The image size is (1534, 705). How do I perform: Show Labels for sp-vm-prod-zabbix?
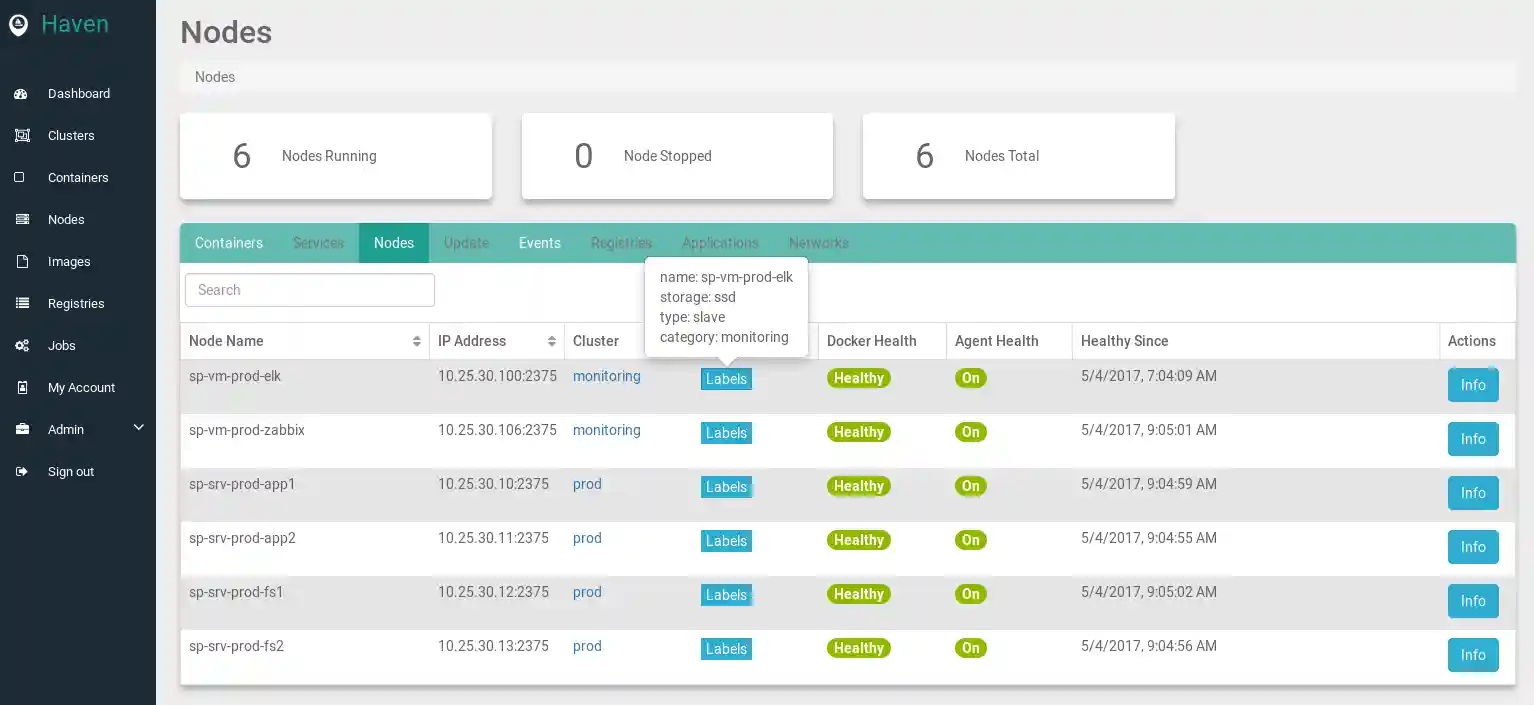pos(726,433)
